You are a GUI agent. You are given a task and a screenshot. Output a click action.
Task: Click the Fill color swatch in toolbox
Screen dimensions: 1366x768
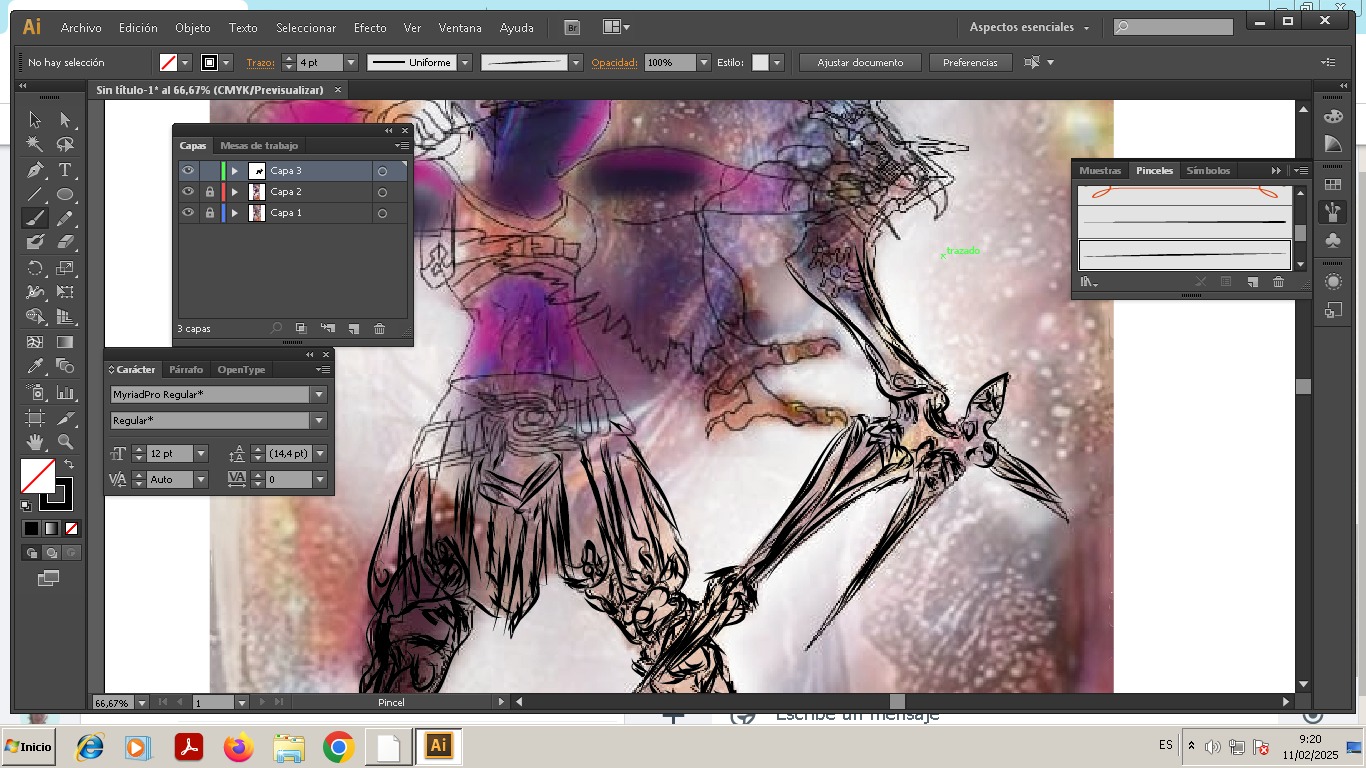tap(38, 476)
